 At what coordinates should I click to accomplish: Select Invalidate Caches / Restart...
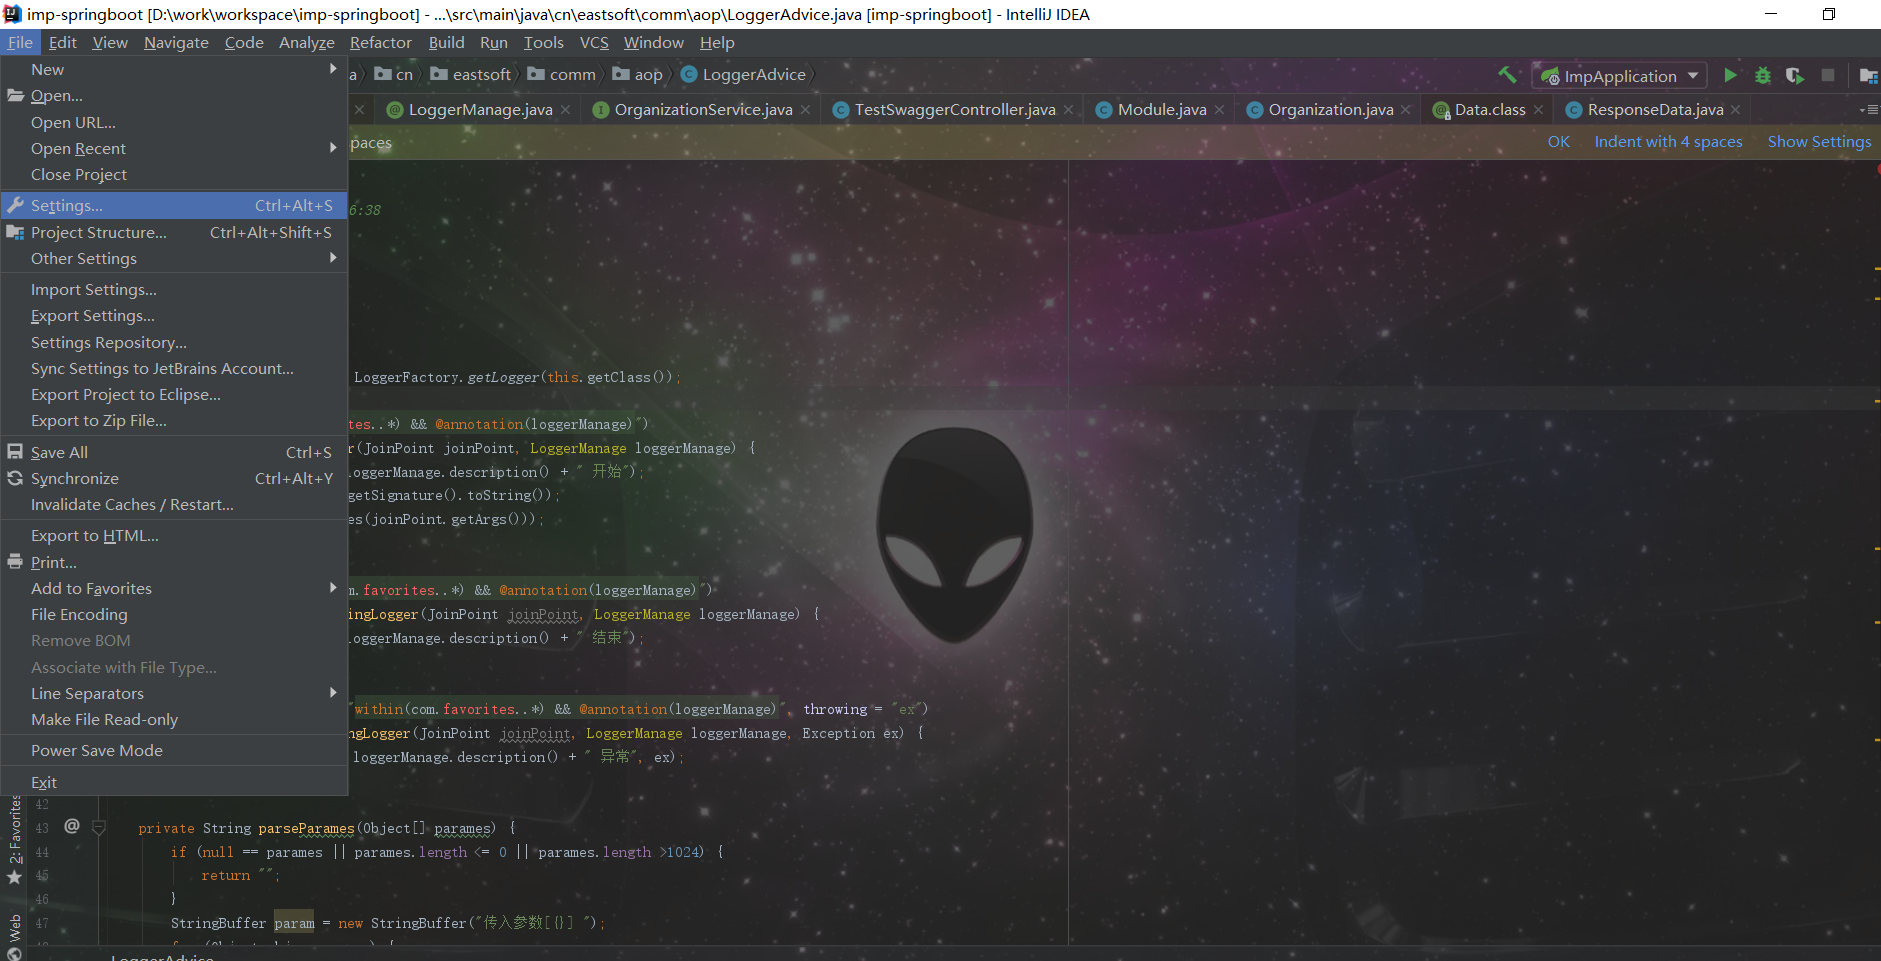click(174, 505)
